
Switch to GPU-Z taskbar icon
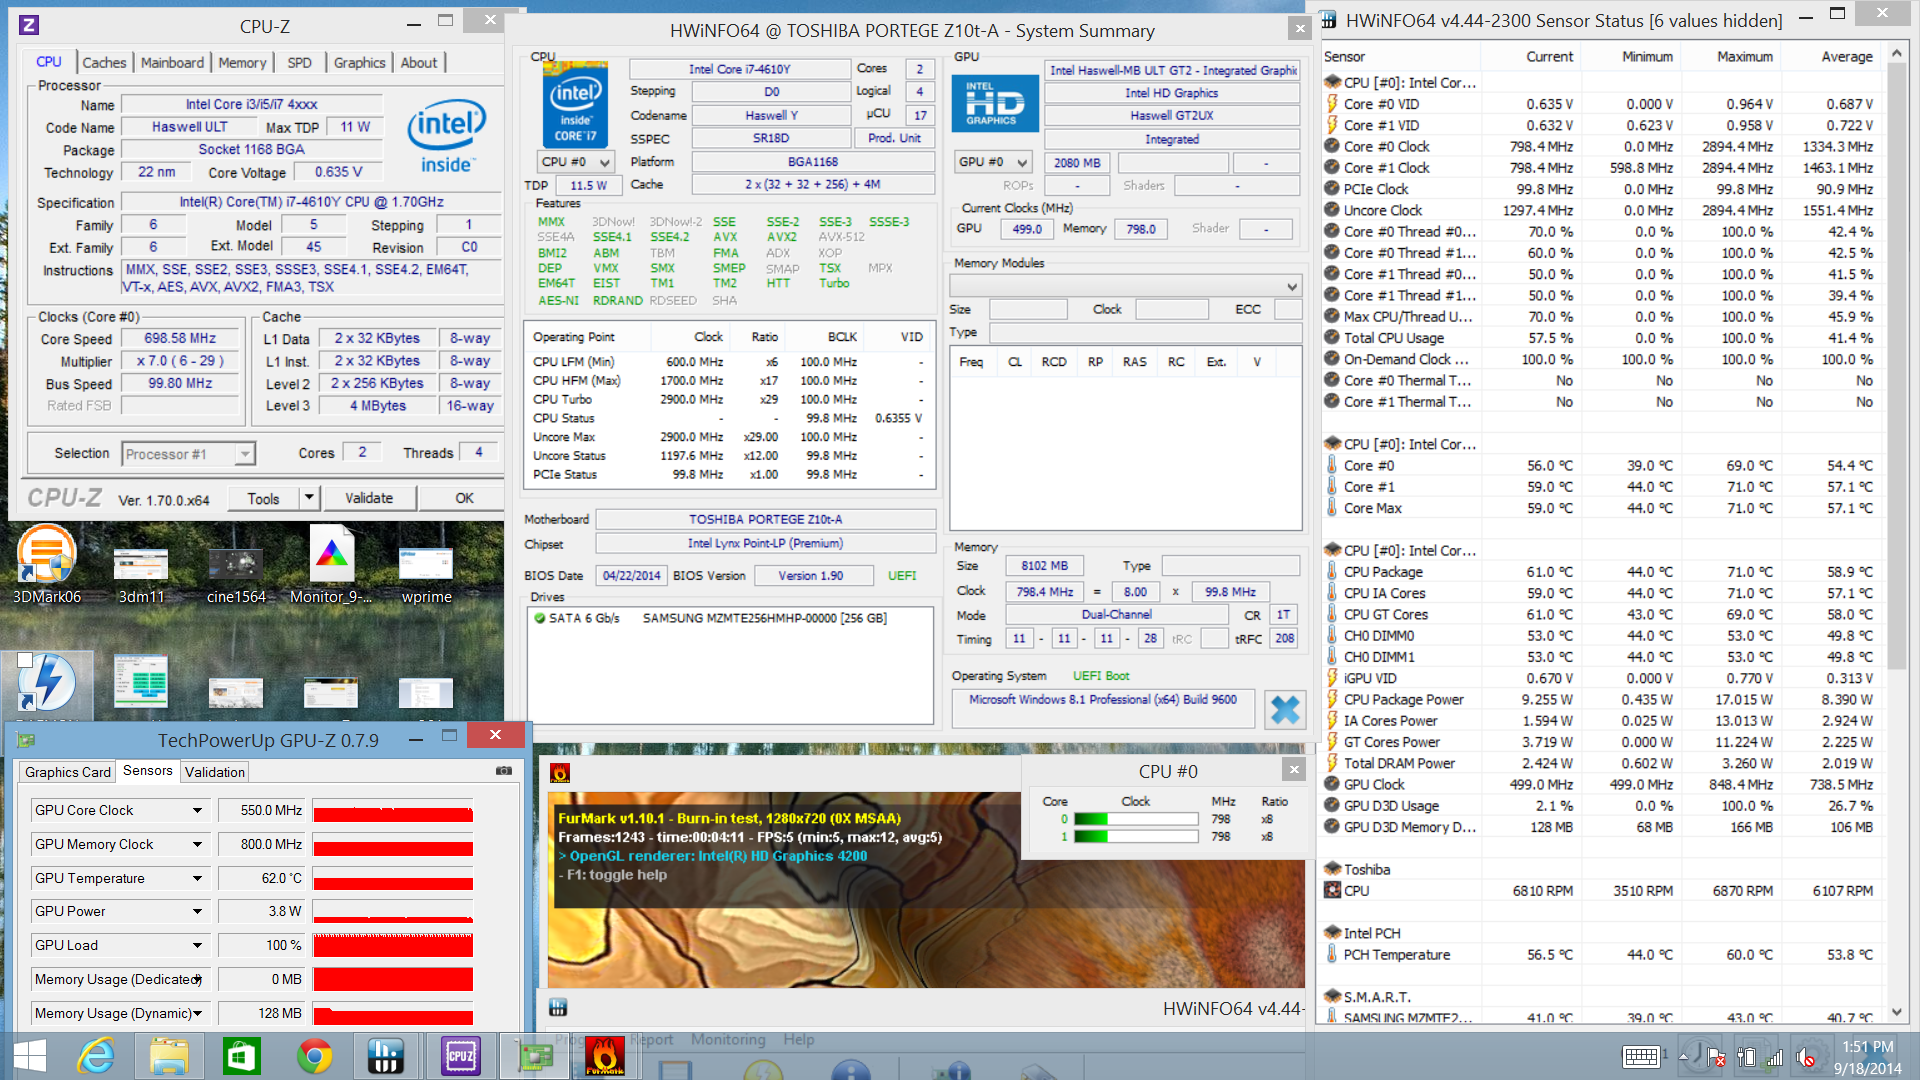533,1056
